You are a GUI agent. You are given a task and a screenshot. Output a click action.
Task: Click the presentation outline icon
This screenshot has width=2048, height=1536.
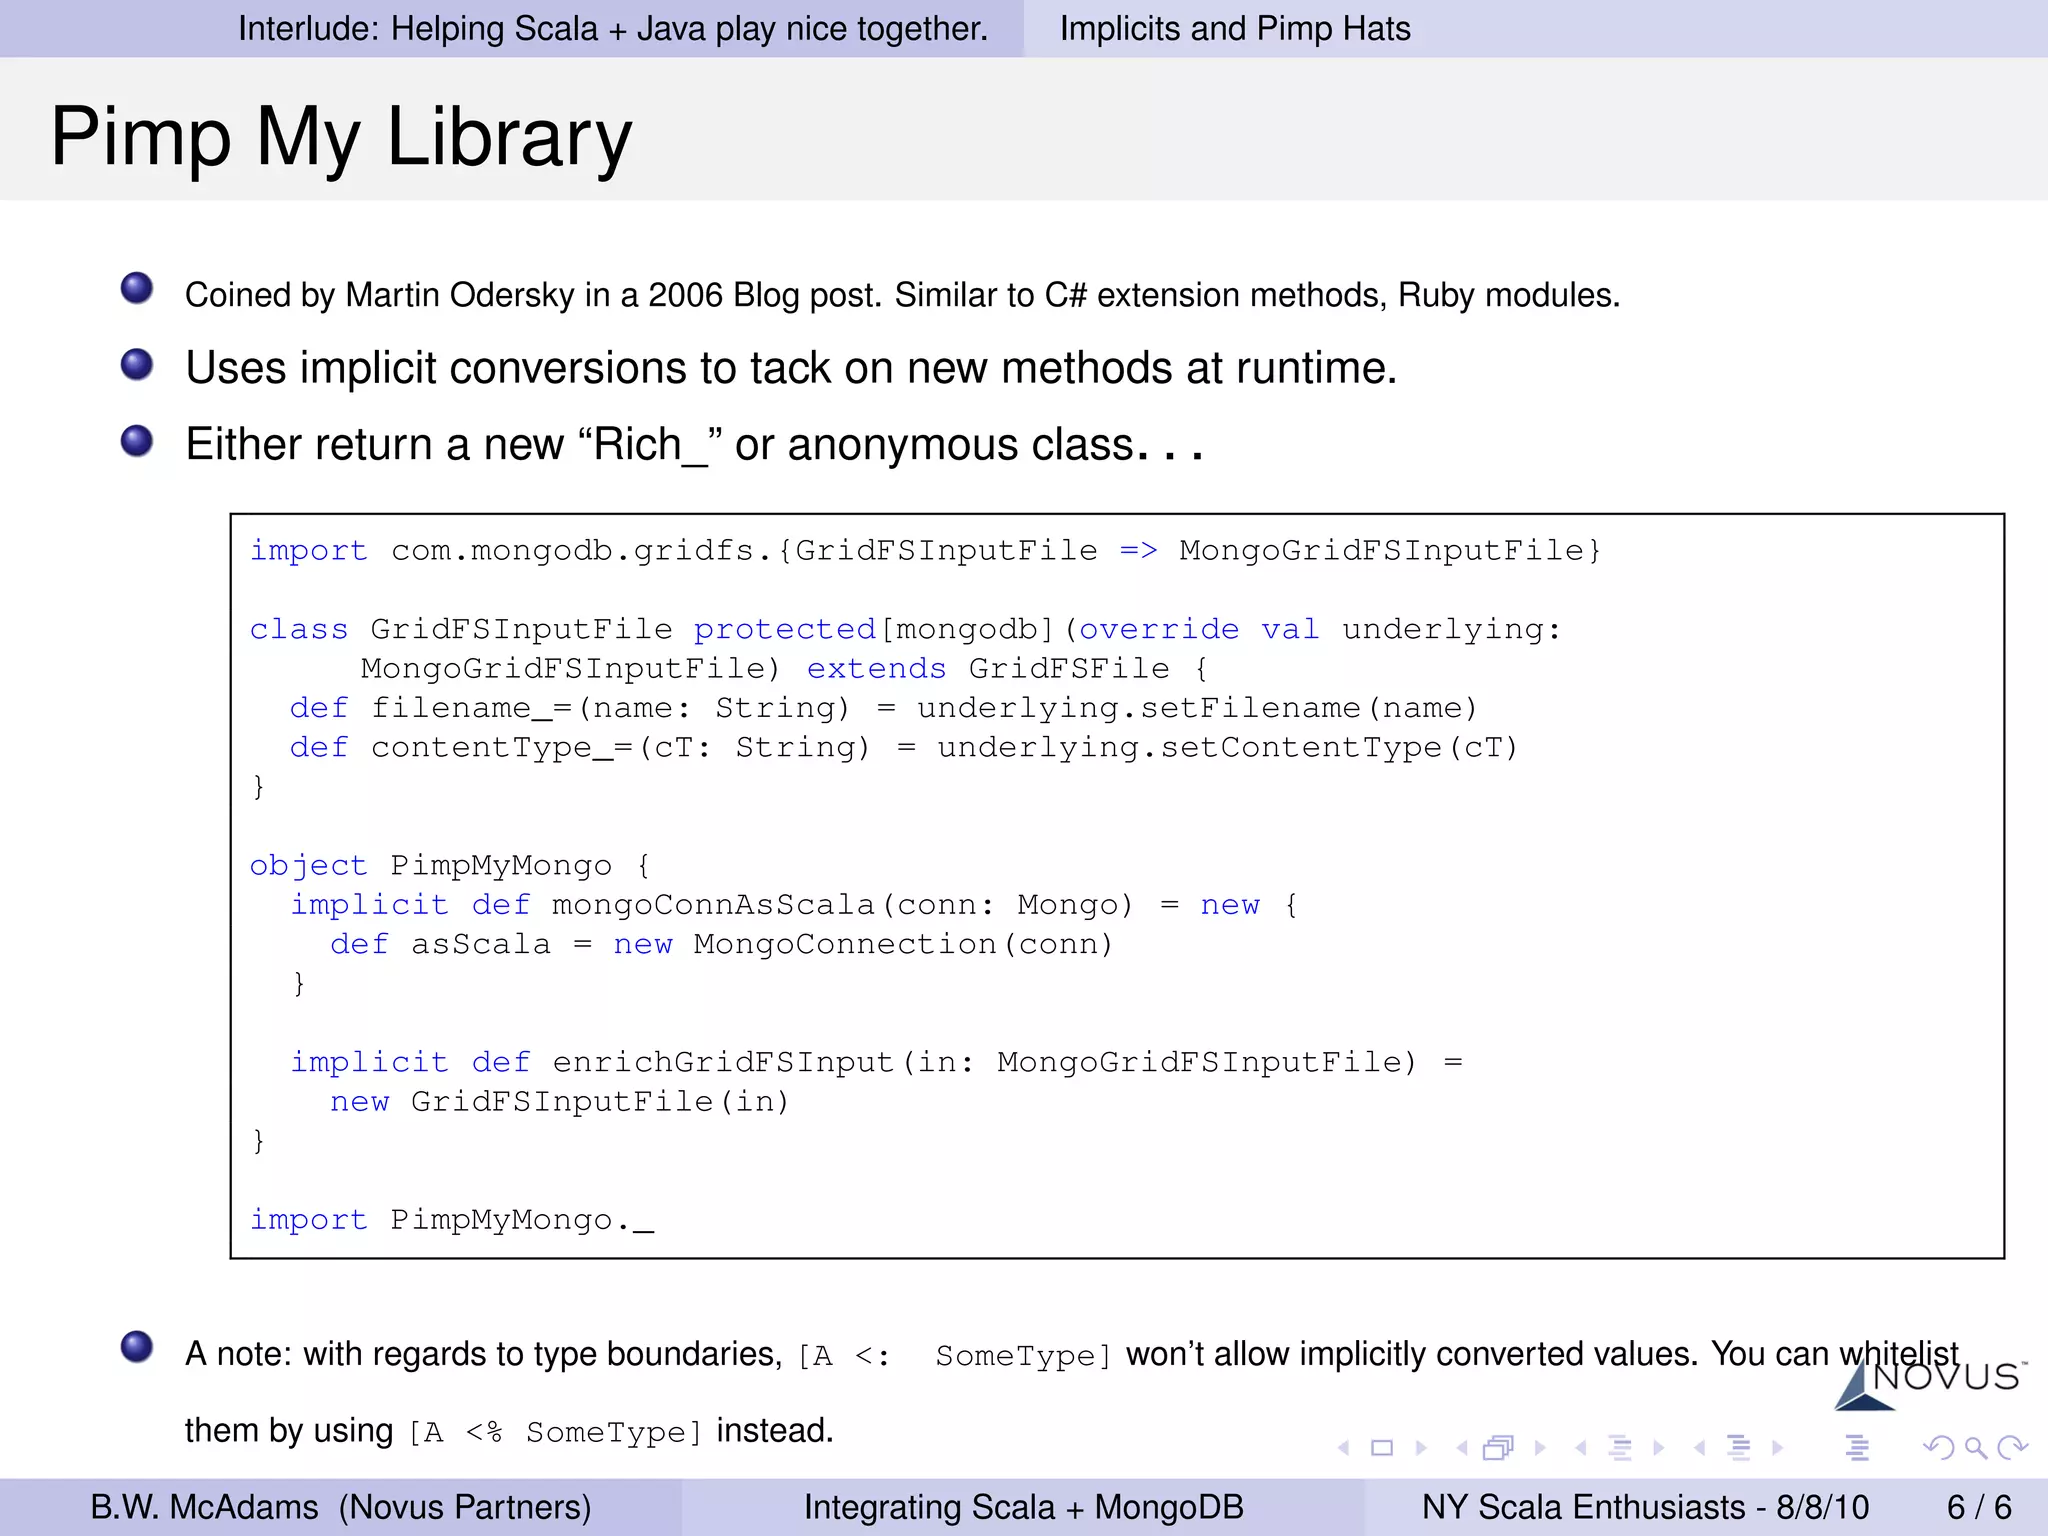pos(1857,1448)
